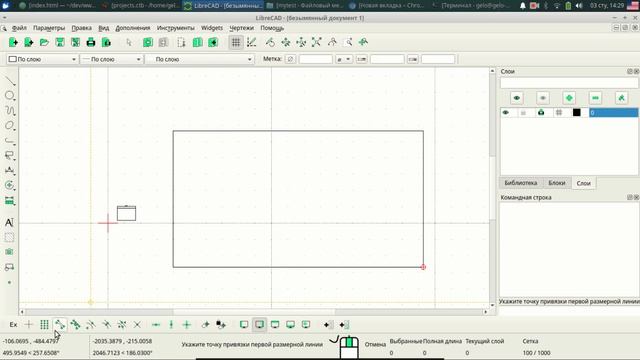Switch to the Слои tab
Viewport: 640px width, 360px height.
583,183
